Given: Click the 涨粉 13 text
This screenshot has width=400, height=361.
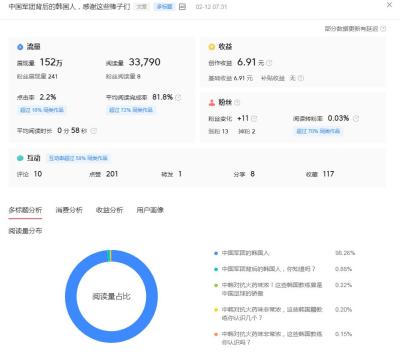Looking at the screenshot, I should pos(218,131).
